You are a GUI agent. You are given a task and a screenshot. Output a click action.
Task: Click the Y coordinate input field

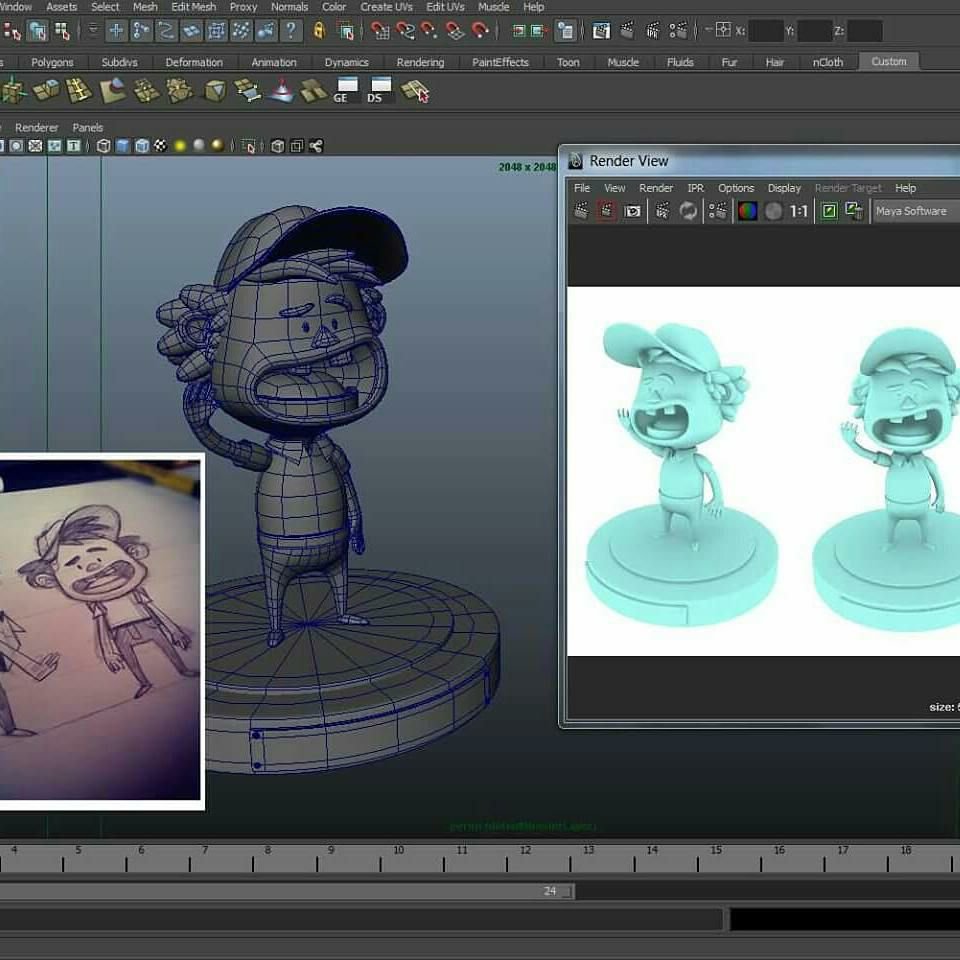point(815,31)
